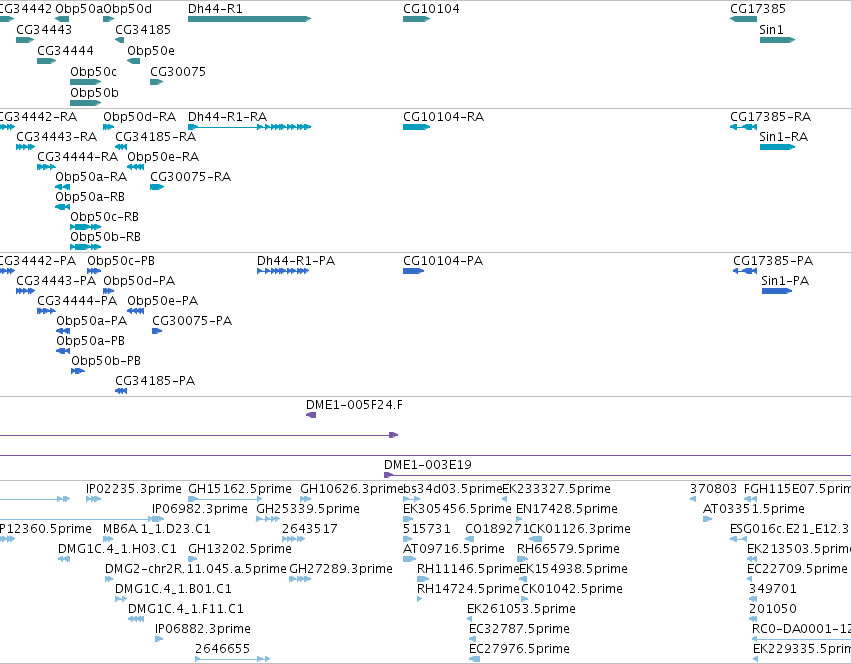The height and width of the screenshot is (664, 851).
Task: Click the Obp50b gene label
Action: pos(94,93)
